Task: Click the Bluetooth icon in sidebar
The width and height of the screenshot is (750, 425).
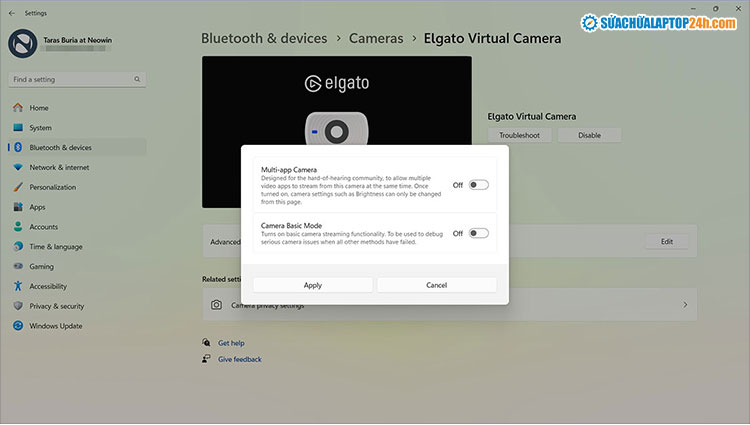Action: point(18,147)
